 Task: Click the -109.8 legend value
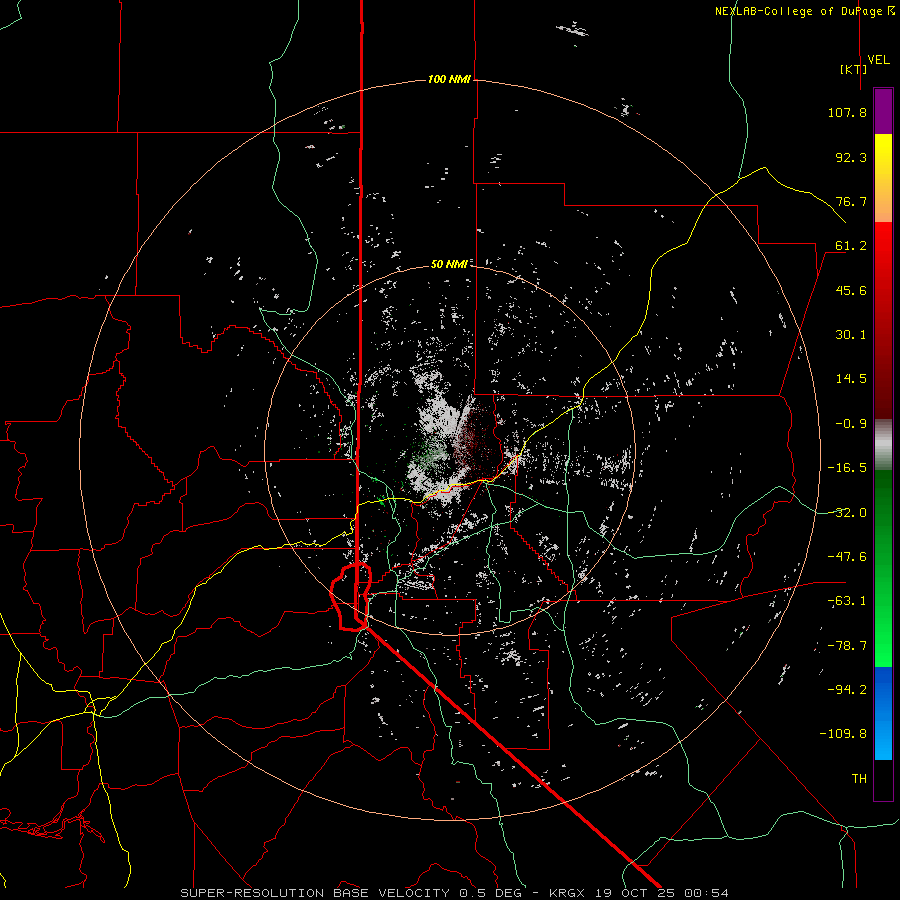coord(843,734)
